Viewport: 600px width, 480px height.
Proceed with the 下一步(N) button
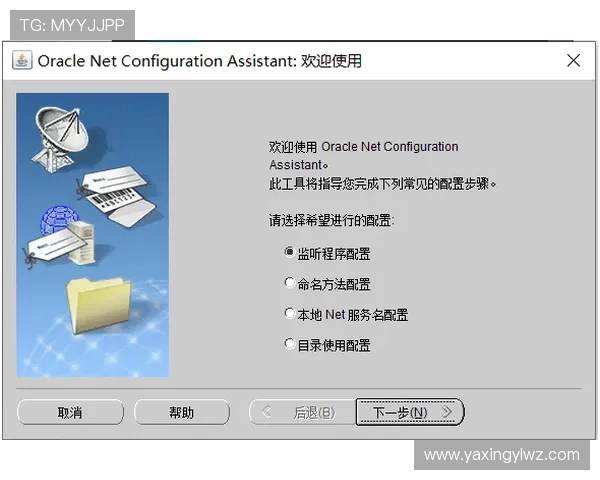[409, 412]
